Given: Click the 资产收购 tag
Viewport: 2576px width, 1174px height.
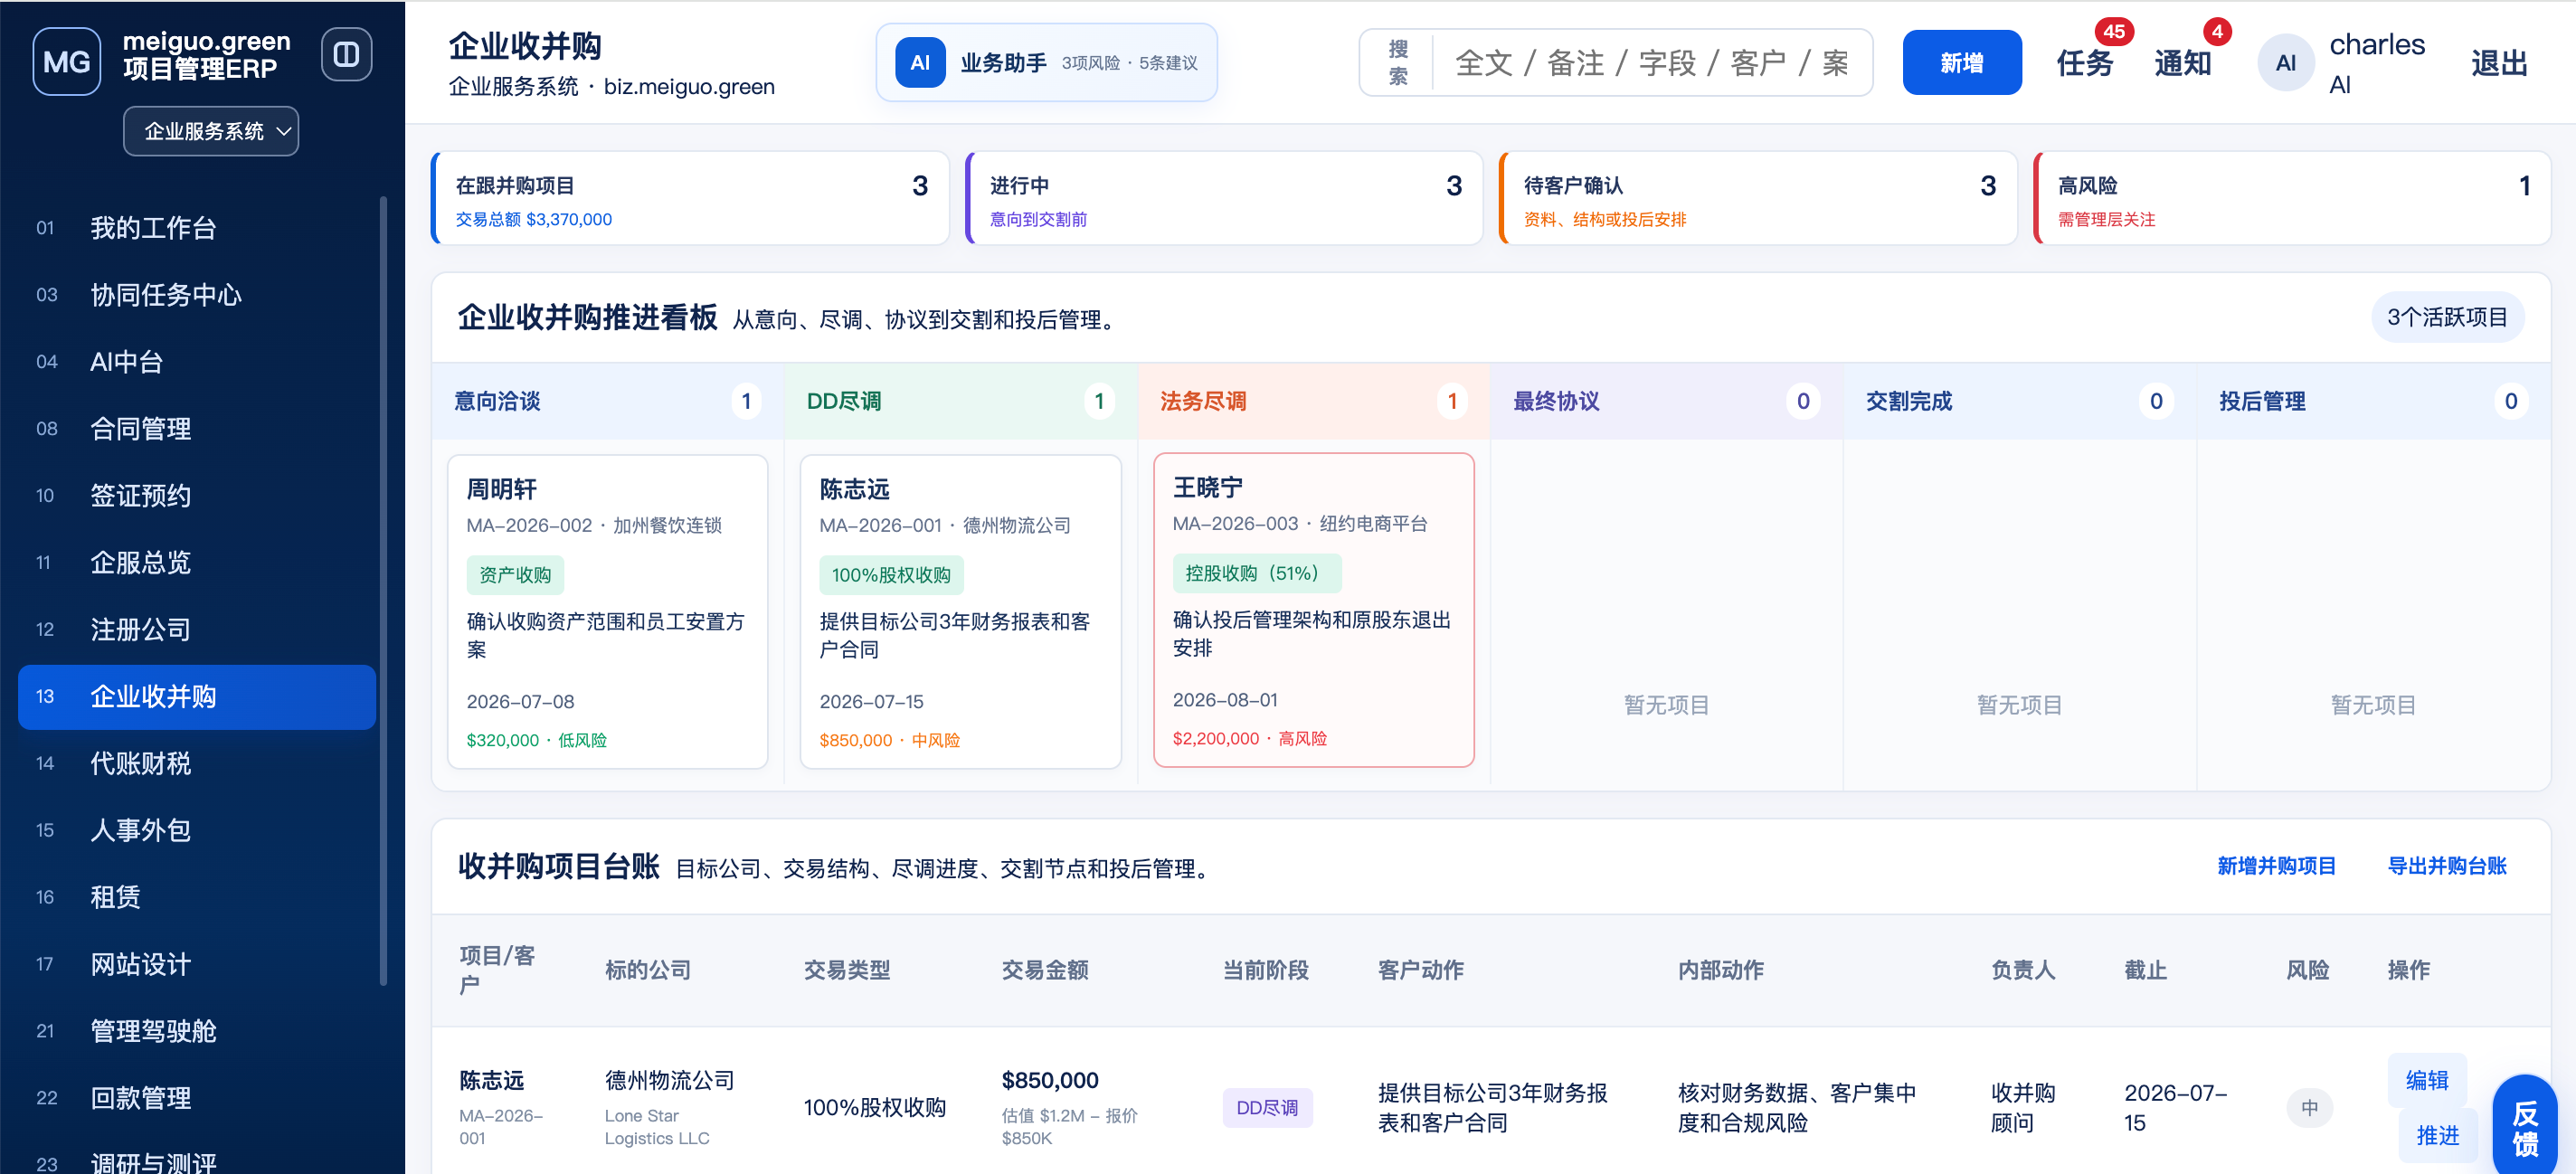Looking at the screenshot, I should (x=515, y=575).
